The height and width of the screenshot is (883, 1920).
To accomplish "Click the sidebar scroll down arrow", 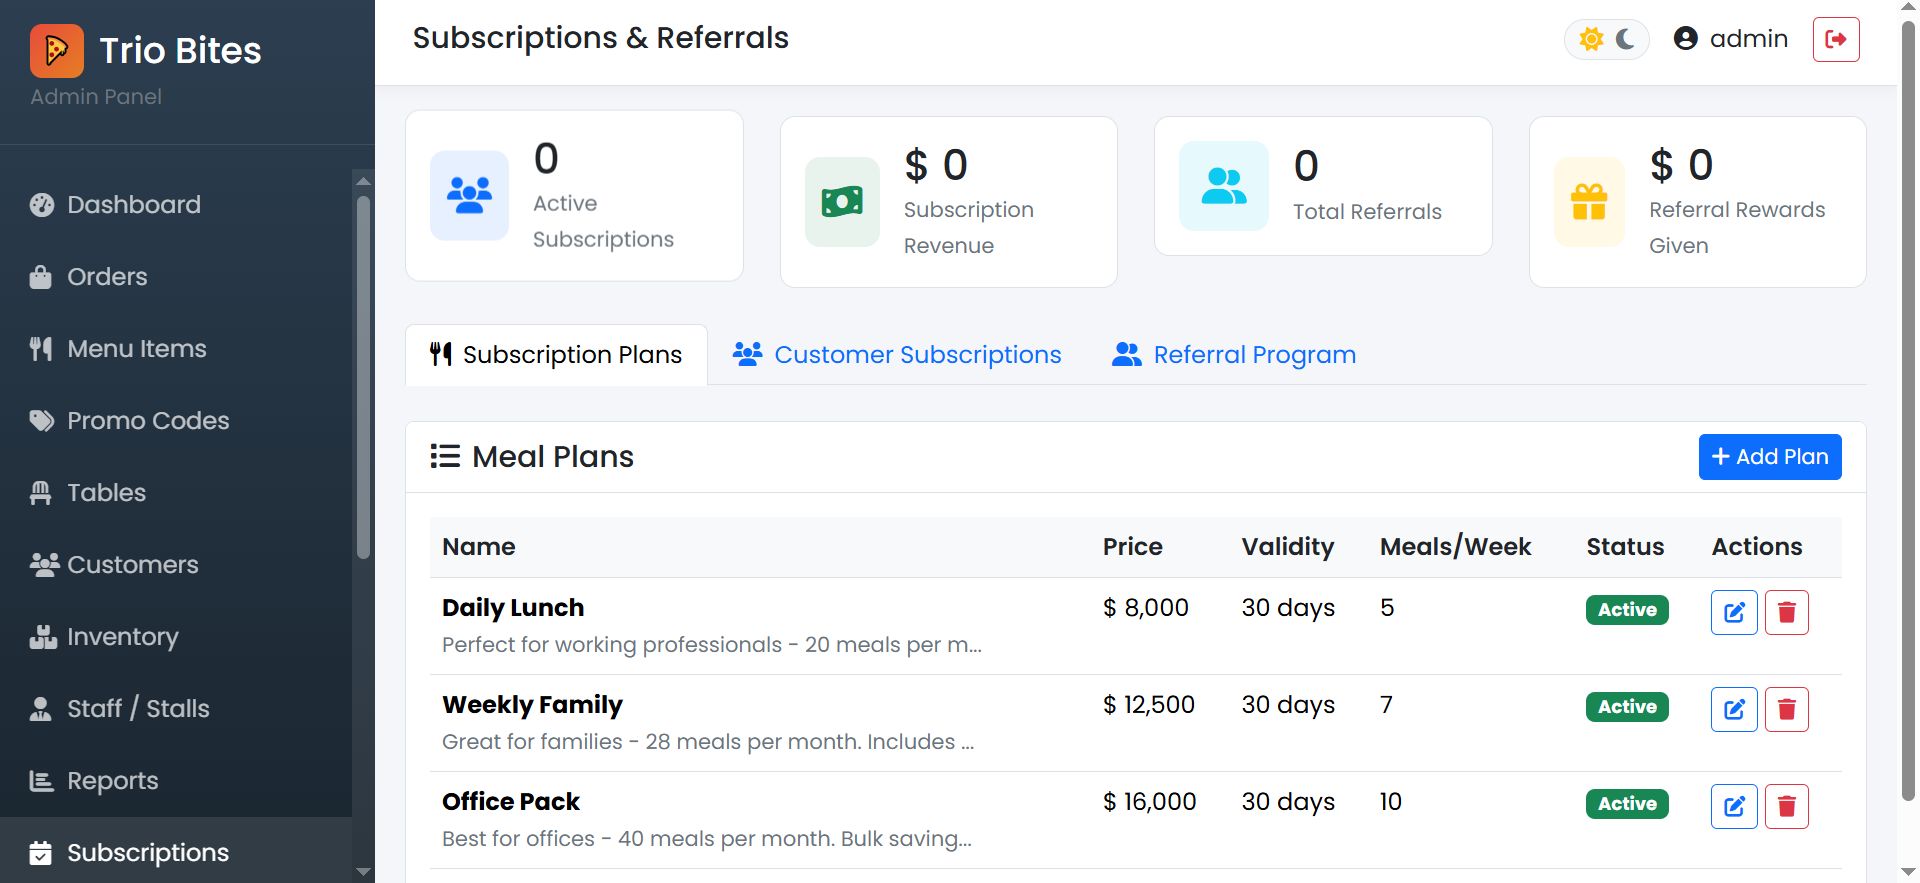I will (x=363, y=872).
